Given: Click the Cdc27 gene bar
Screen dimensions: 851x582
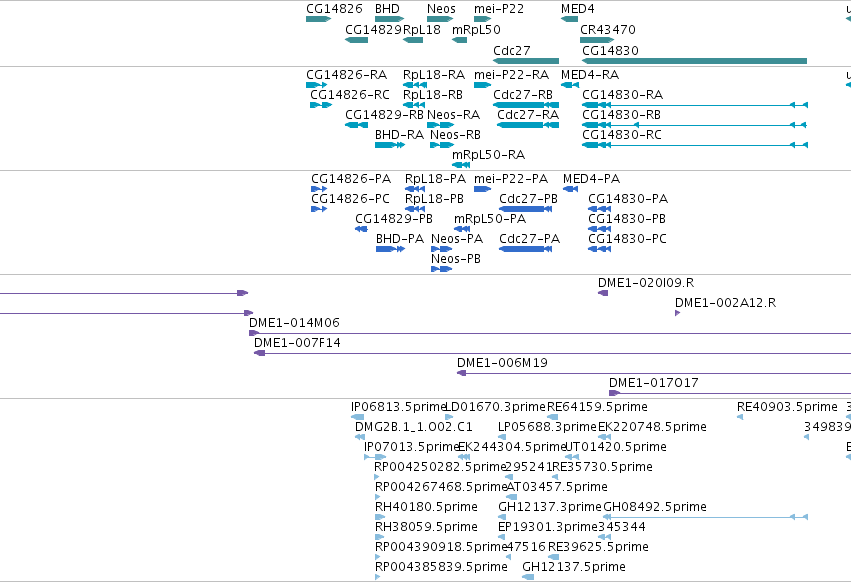Looking at the screenshot, I should point(526,61).
